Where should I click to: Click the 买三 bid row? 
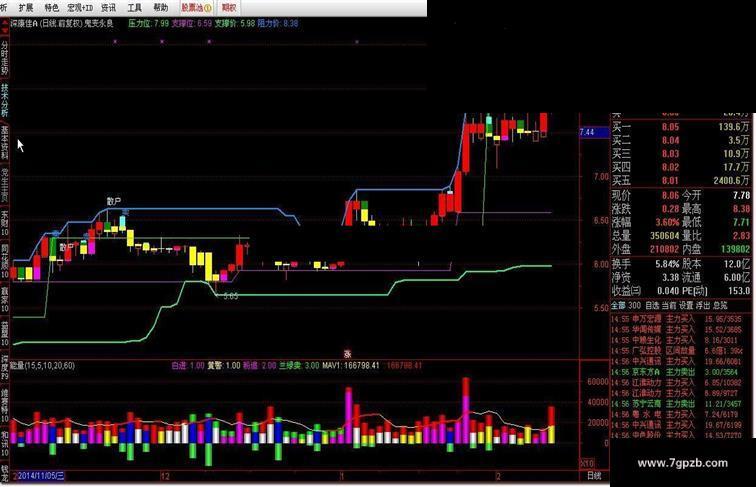[680, 154]
